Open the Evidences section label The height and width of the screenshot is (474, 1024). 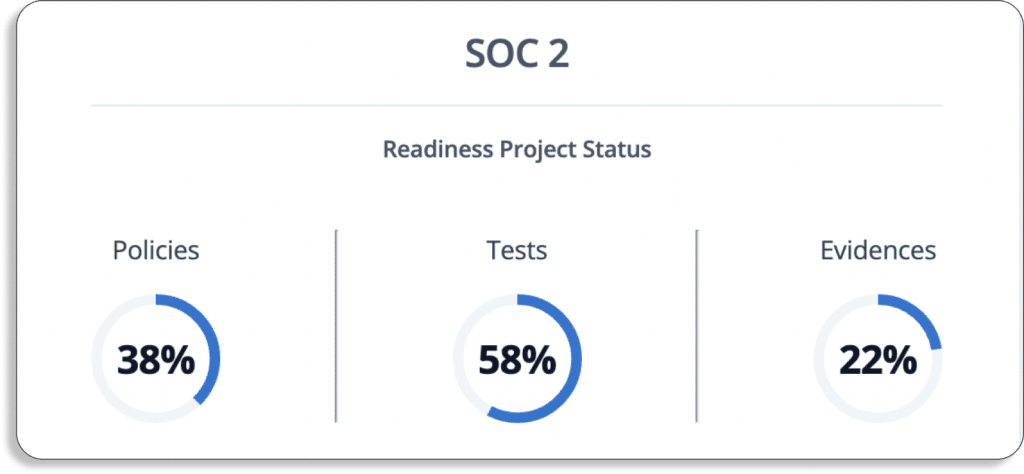[x=878, y=251]
